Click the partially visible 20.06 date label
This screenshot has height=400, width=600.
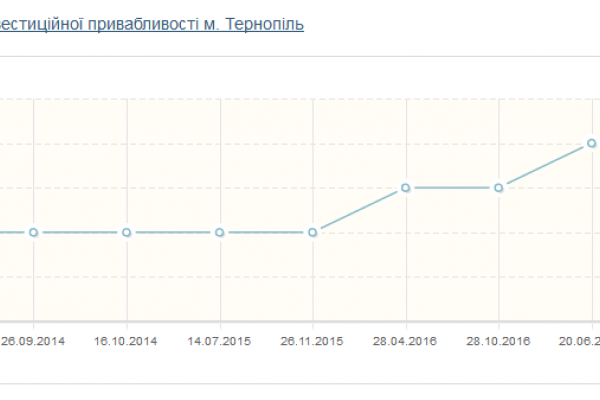[579, 341]
